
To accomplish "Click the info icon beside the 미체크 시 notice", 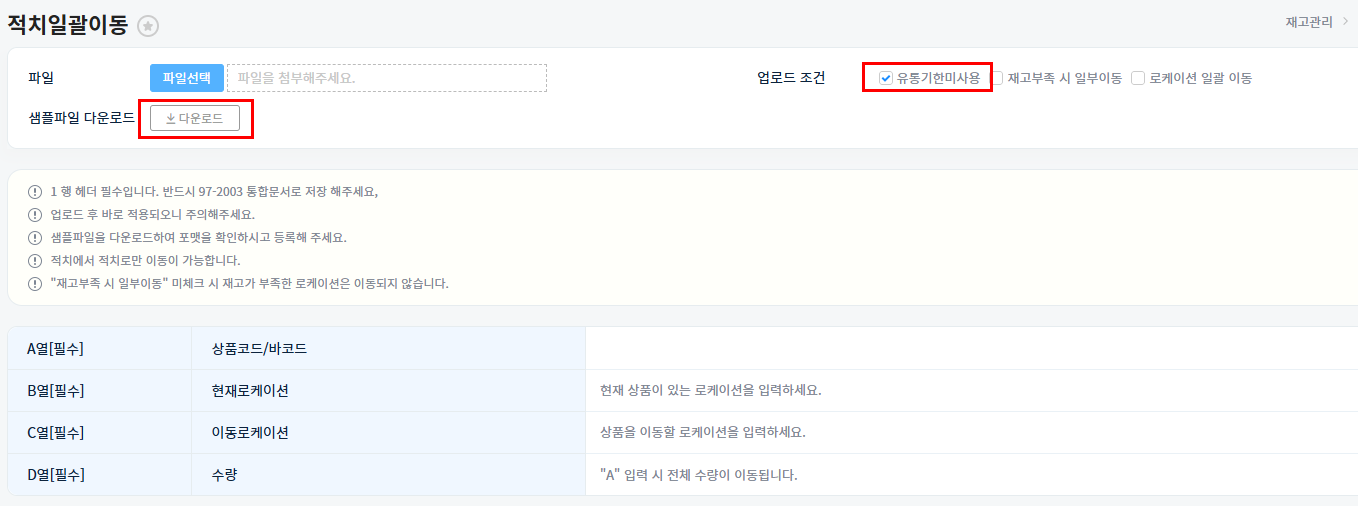I will point(35,284).
